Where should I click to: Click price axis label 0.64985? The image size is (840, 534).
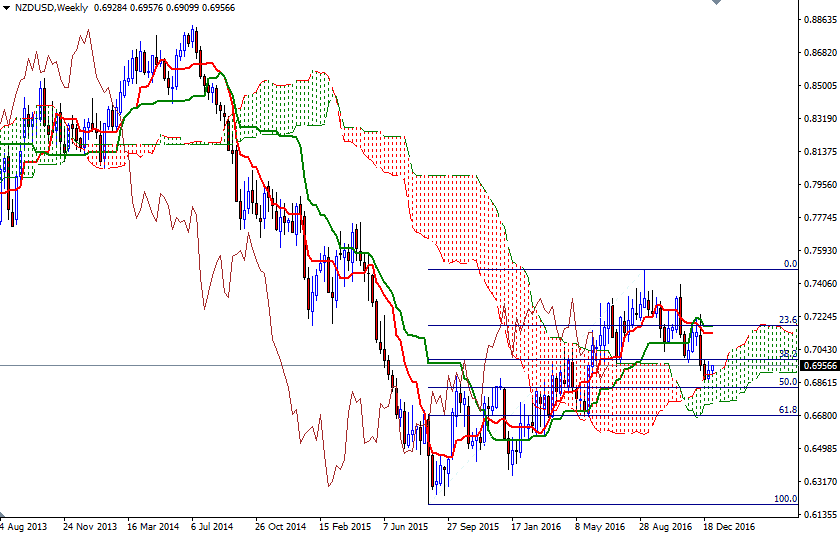(x=820, y=449)
